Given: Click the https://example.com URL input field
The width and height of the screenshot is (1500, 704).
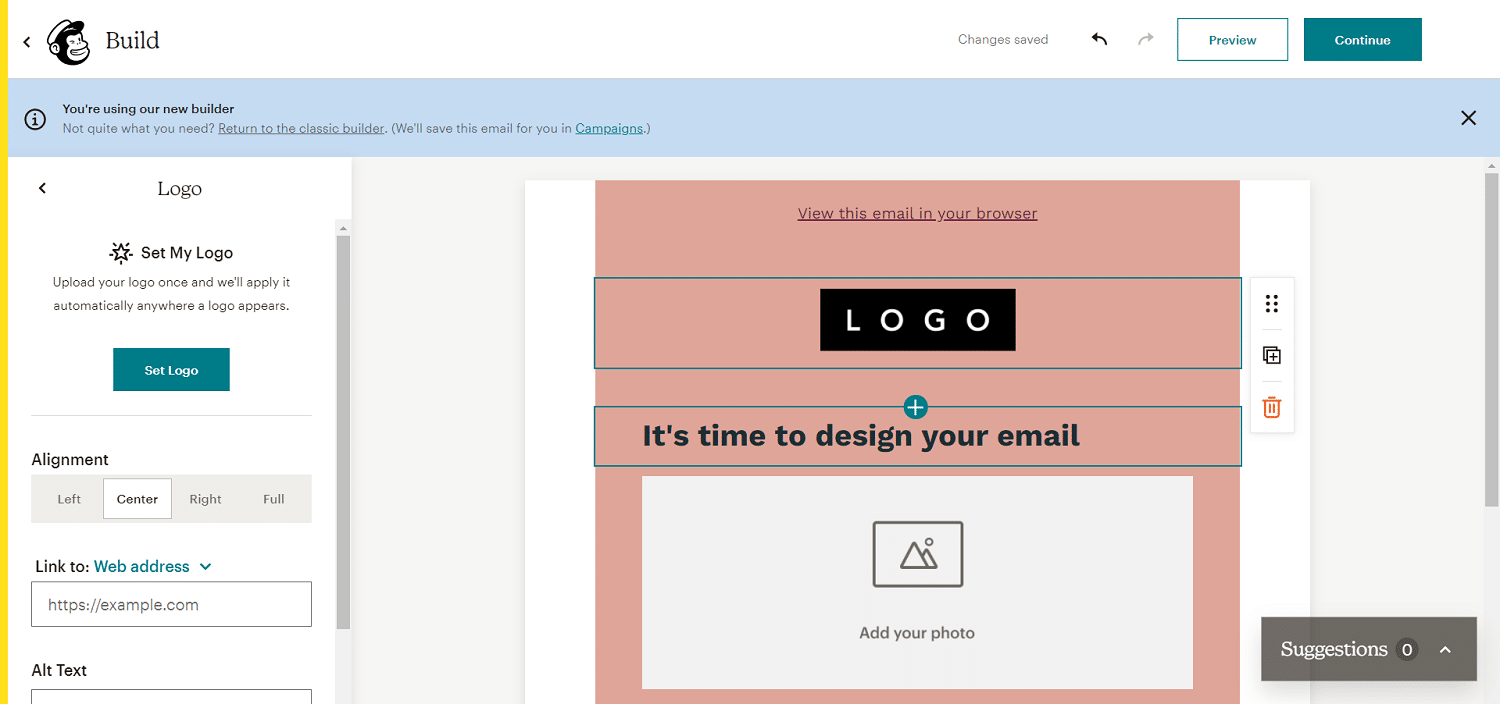Looking at the screenshot, I should (x=170, y=604).
